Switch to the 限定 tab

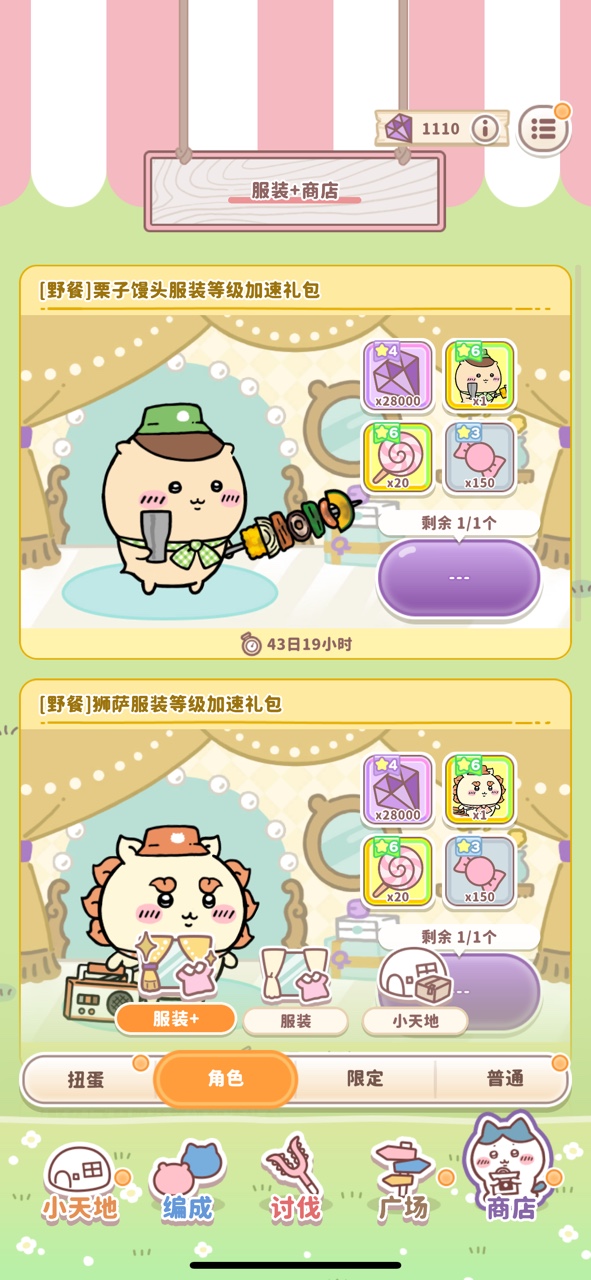pyautogui.click(x=365, y=1079)
